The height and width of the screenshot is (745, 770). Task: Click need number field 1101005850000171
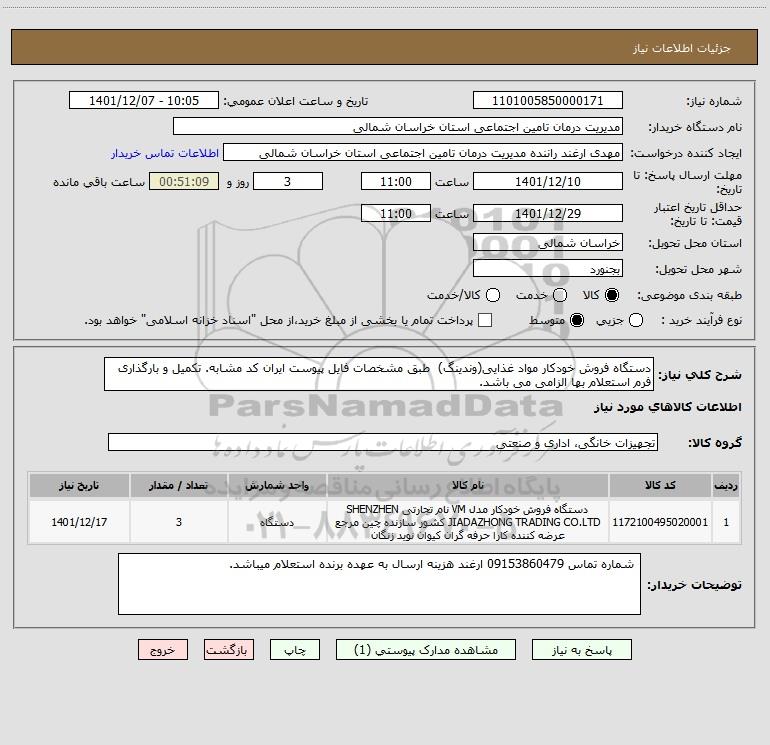(548, 101)
